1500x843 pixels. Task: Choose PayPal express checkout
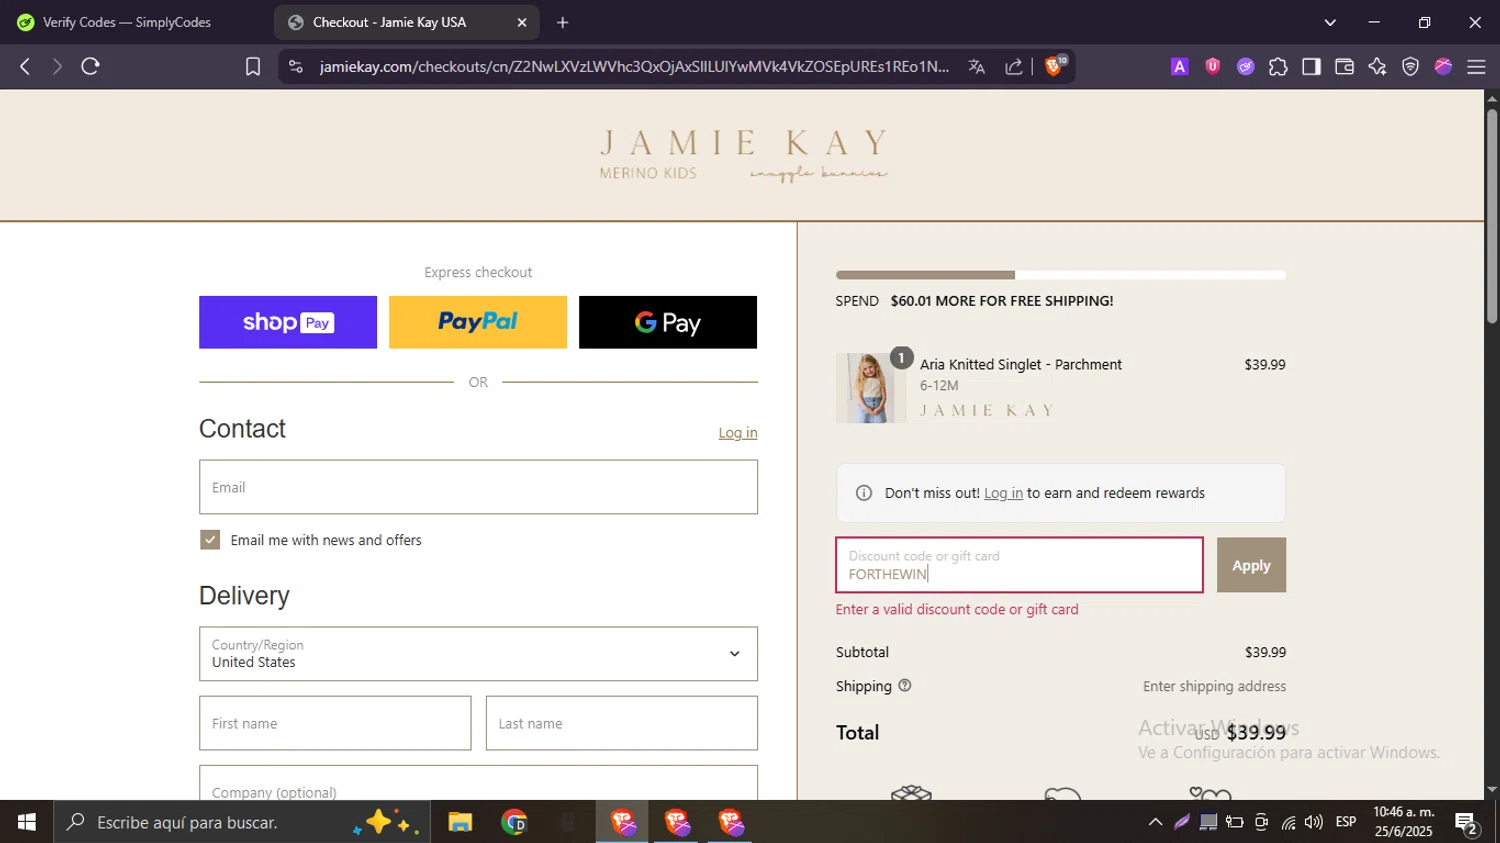click(x=478, y=322)
